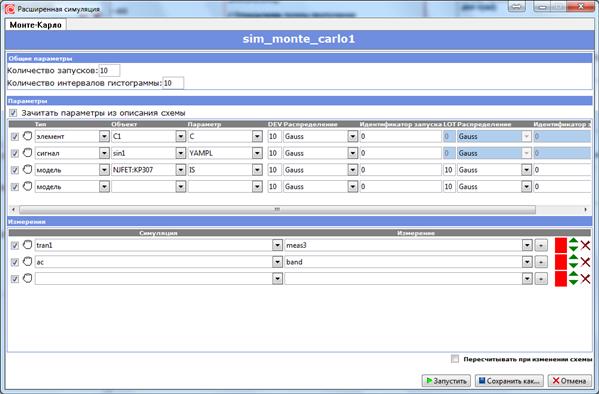Click the application icon in the title bar
This screenshot has height=394, width=599.
pyautogui.click(x=10, y=9)
